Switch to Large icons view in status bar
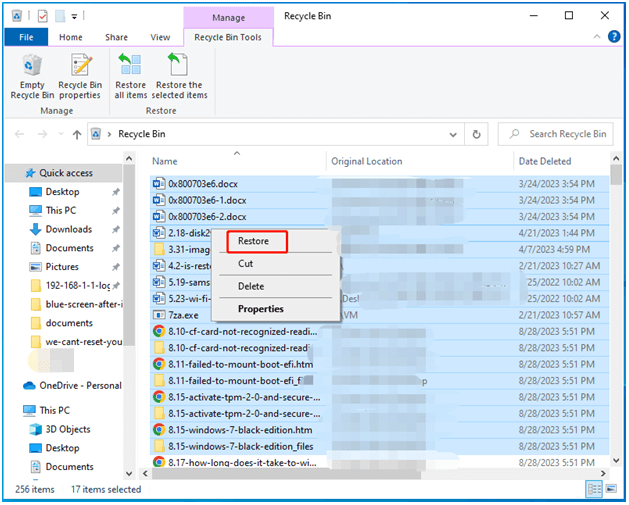 611,490
